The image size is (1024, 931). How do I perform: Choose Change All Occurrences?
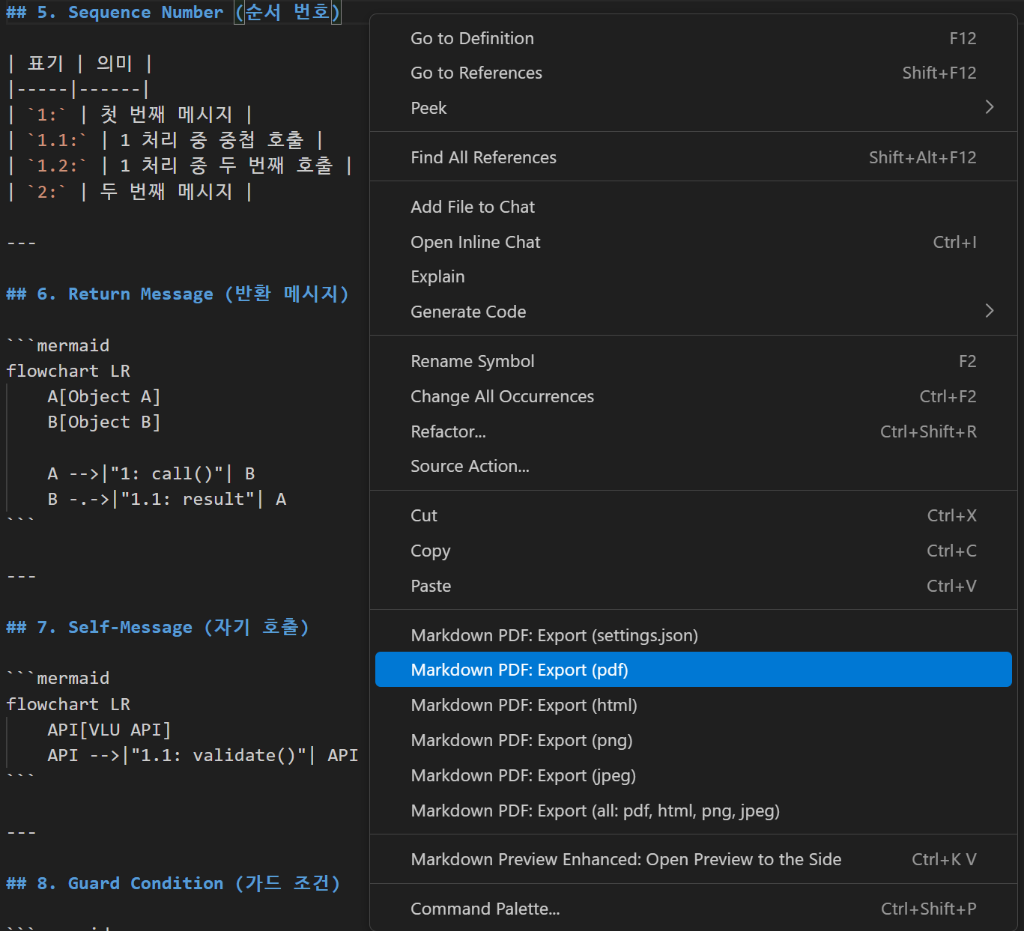[501, 396]
